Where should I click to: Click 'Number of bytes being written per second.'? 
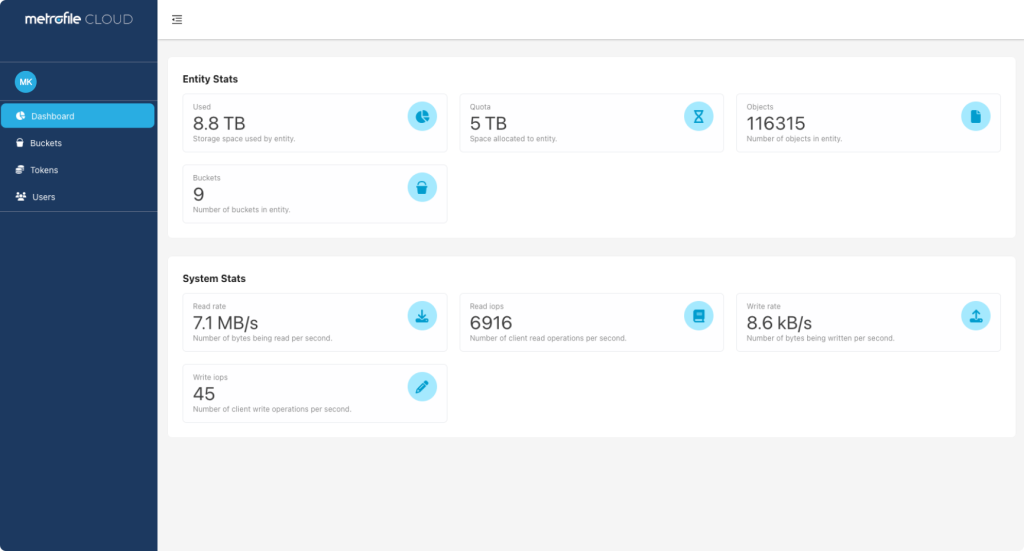click(x=820, y=338)
